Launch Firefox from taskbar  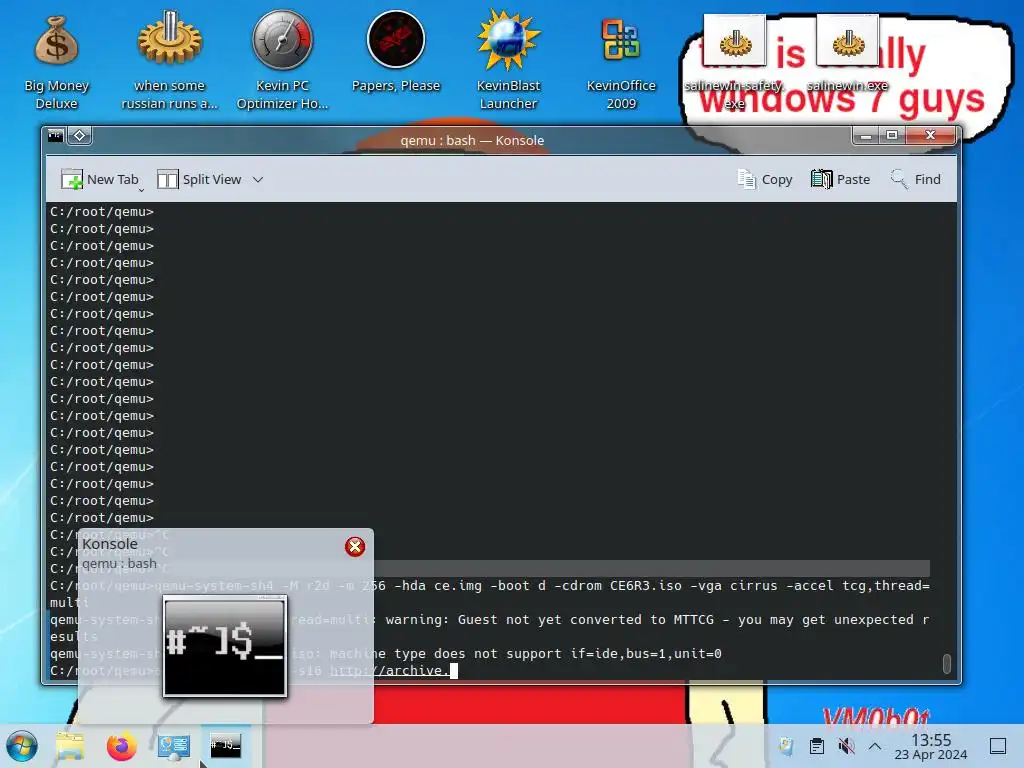point(121,746)
